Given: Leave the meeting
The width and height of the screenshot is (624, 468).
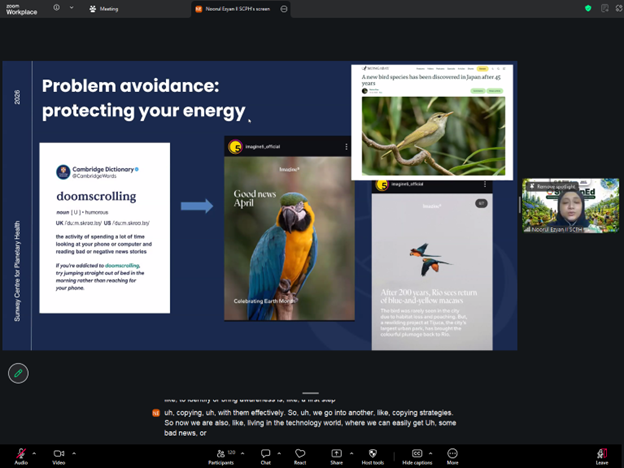Looking at the screenshot, I should [x=601, y=455].
